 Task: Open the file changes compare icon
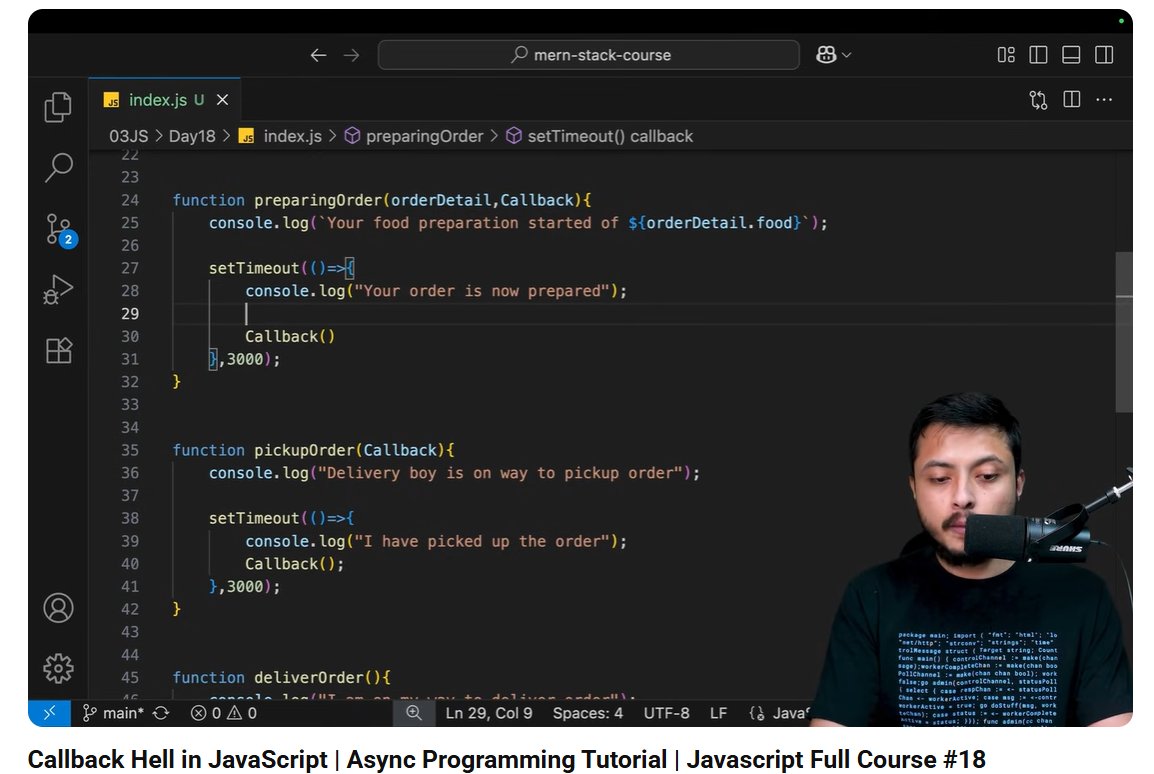pos(1038,100)
